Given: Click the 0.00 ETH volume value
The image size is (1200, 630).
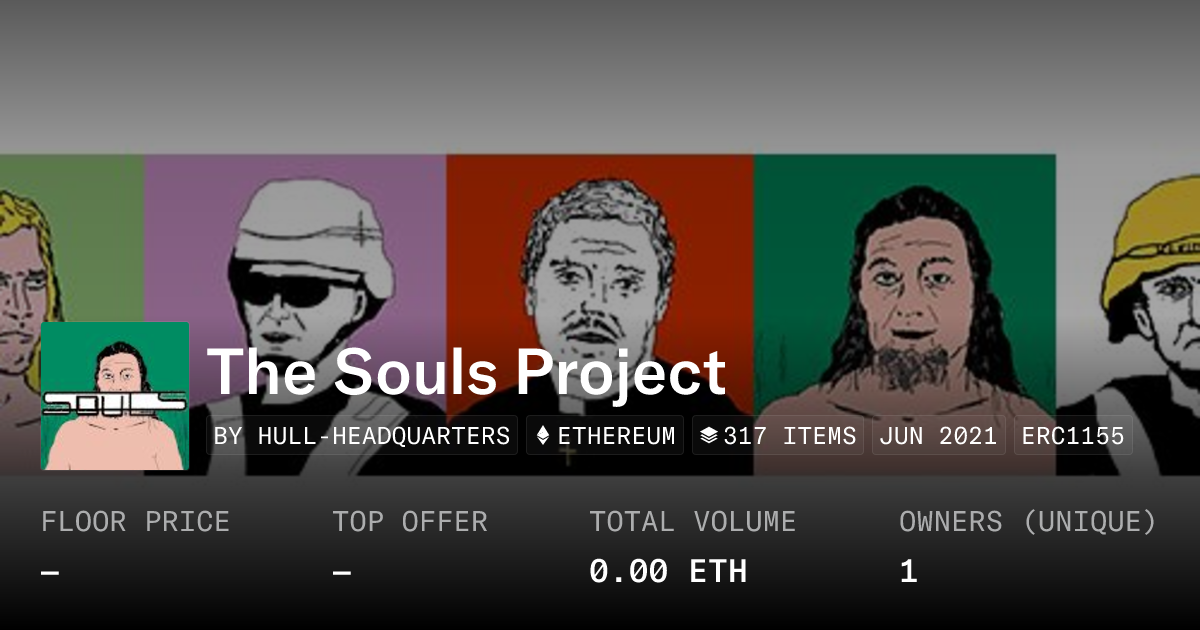Looking at the screenshot, I should 668,572.
